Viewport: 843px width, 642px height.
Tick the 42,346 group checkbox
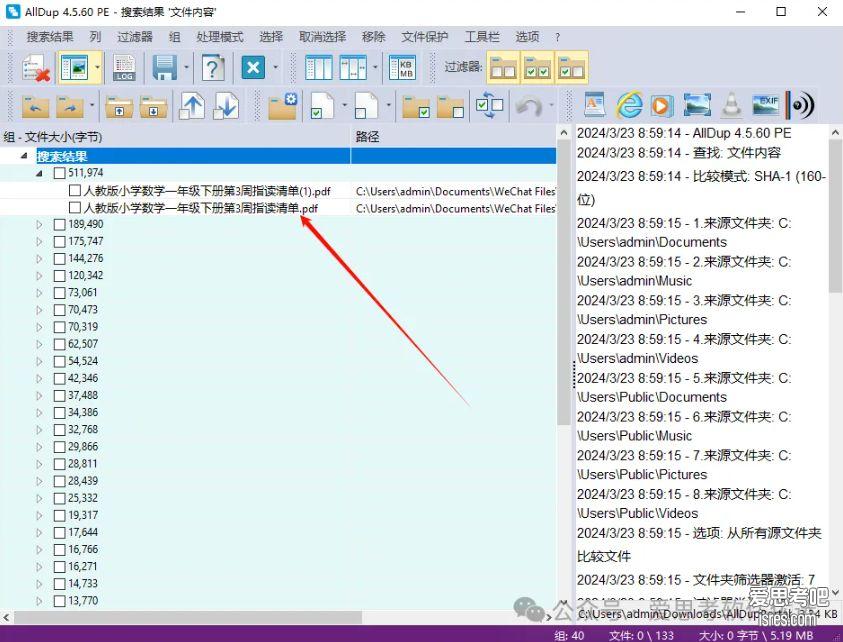pos(60,379)
